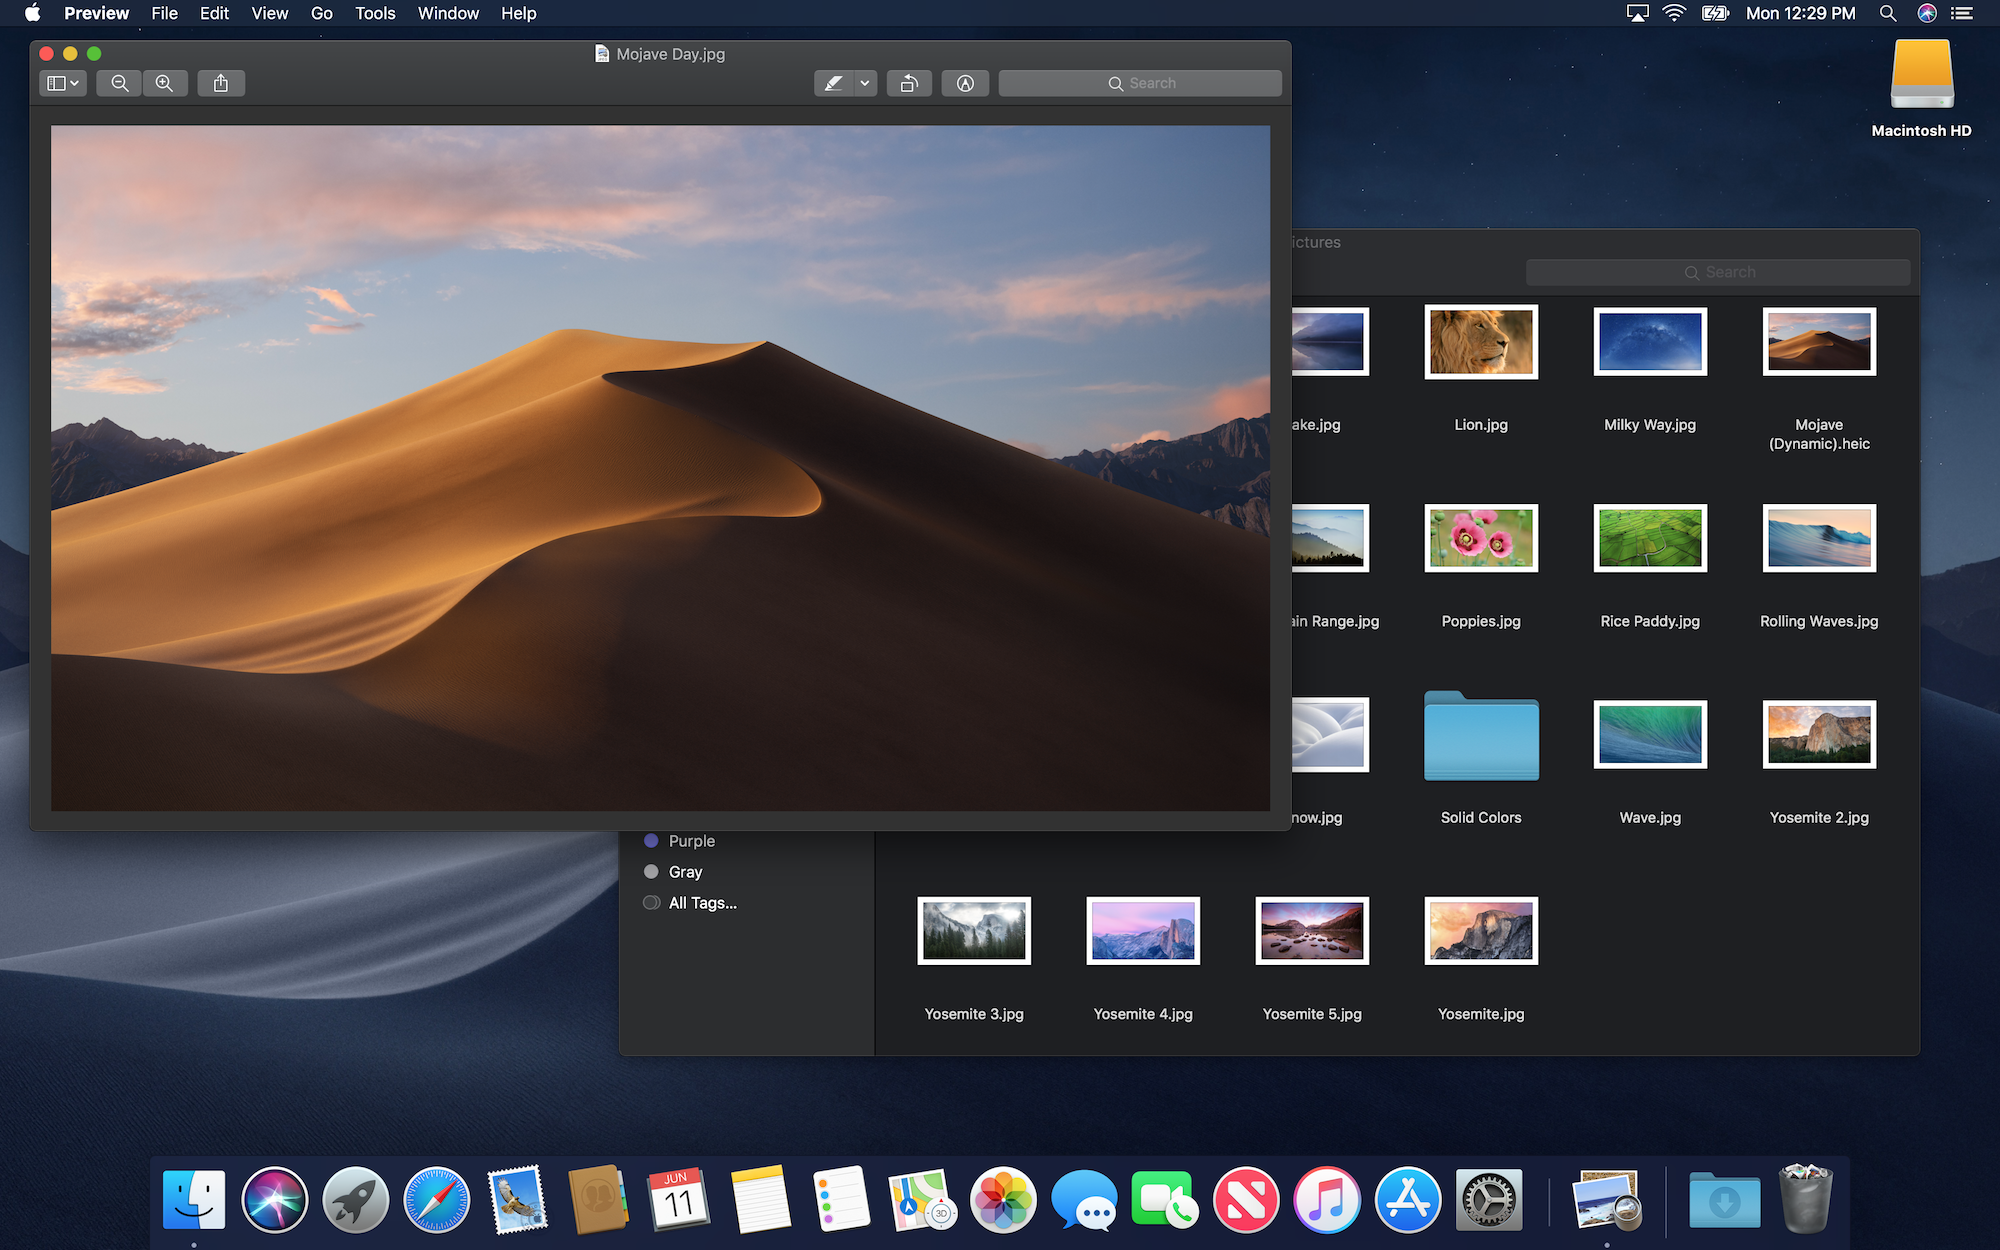Select the Lion.jpg thumbnail in Finder

1481,342
